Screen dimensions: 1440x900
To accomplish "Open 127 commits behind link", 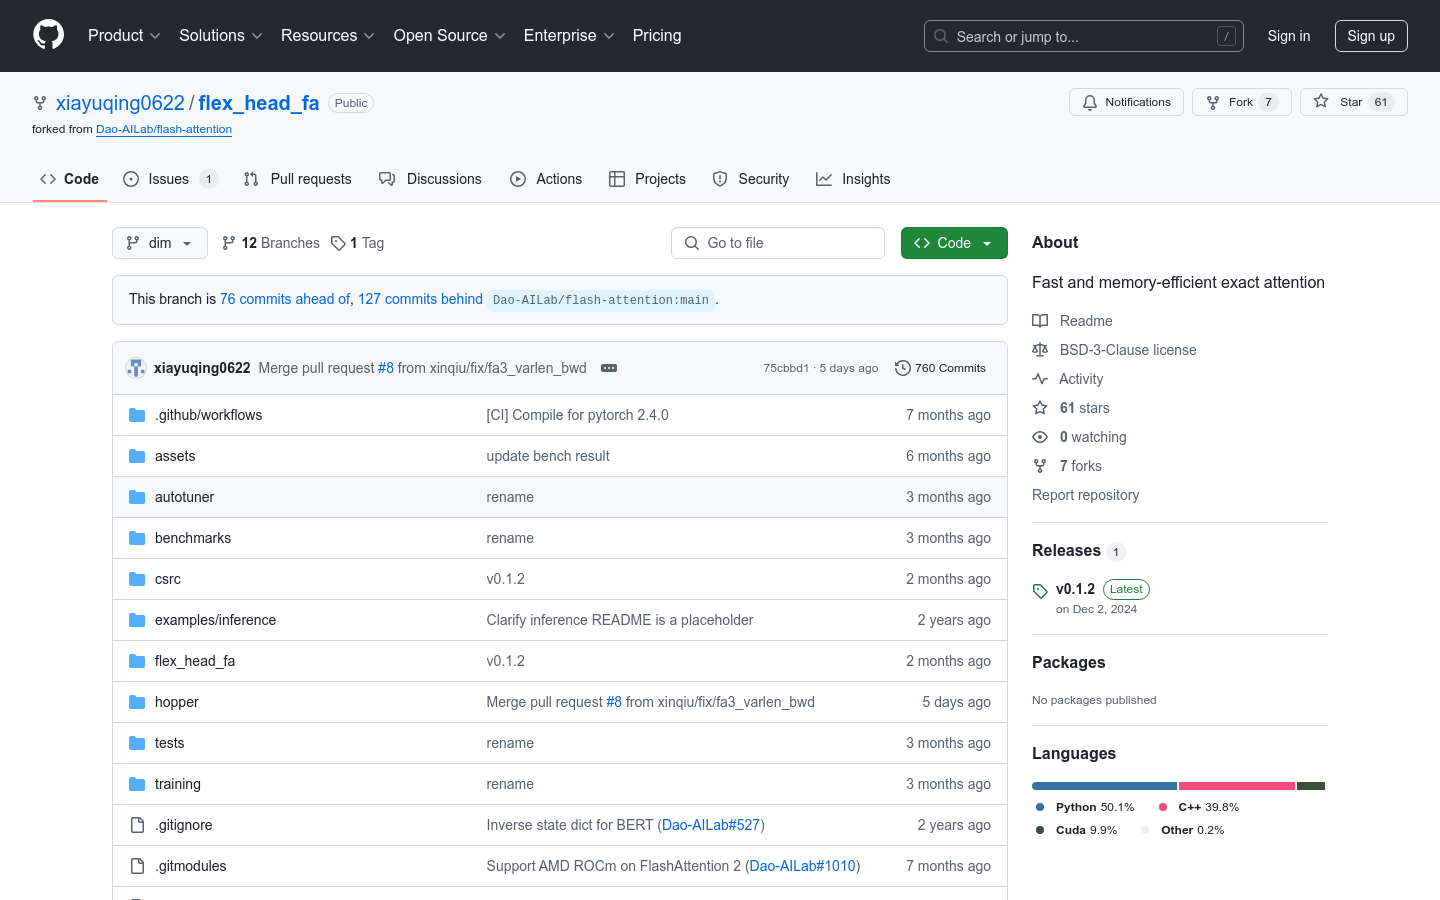I will tap(420, 299).
